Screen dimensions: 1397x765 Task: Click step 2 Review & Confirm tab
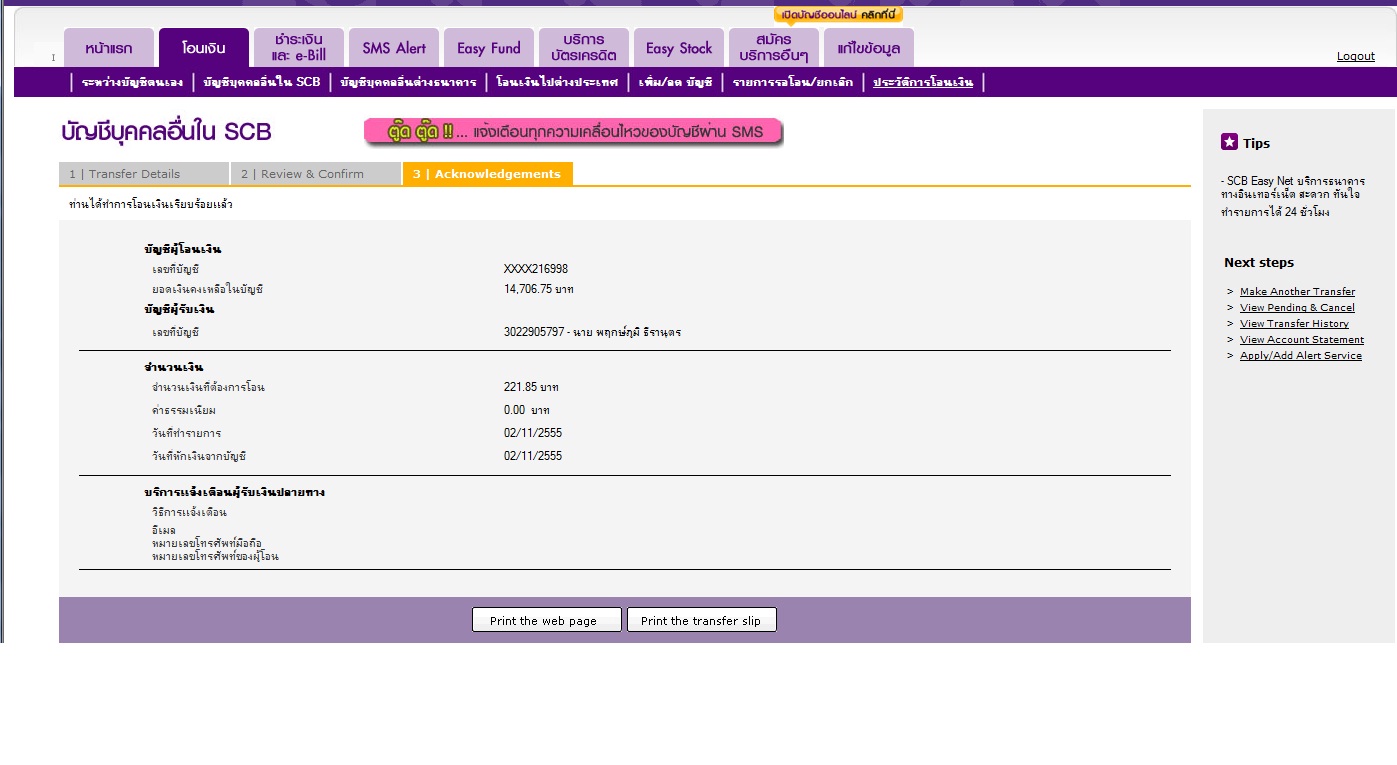click(315, 174)
